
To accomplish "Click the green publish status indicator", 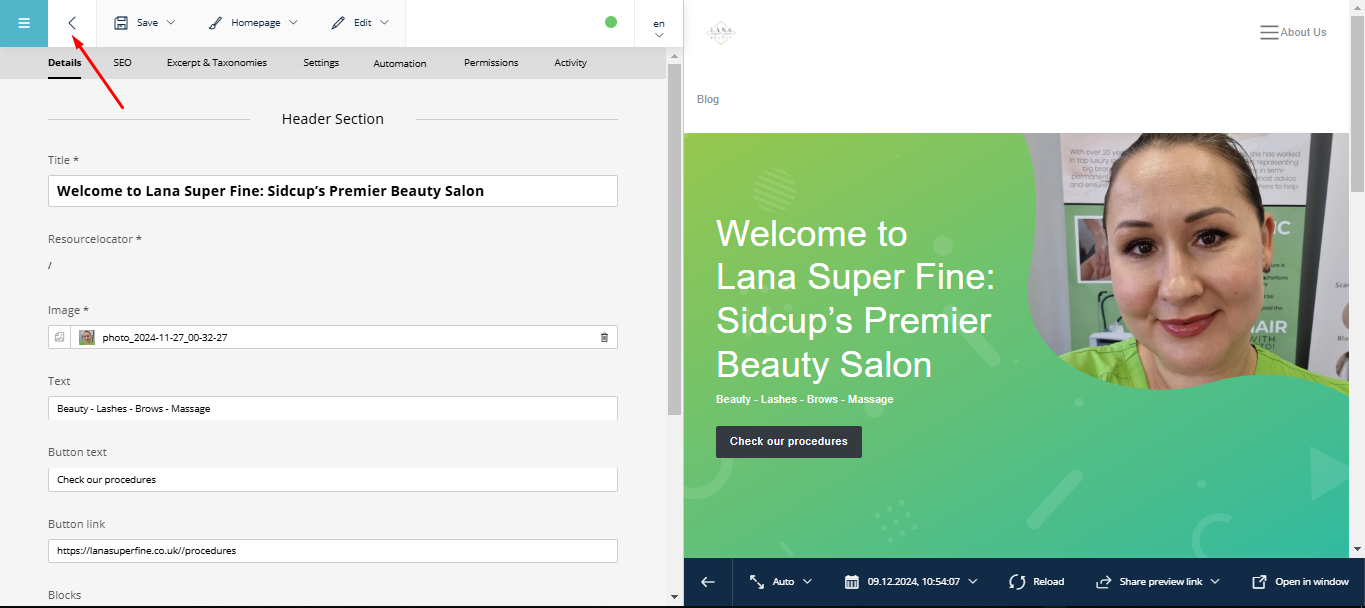I will coord(611,22).
